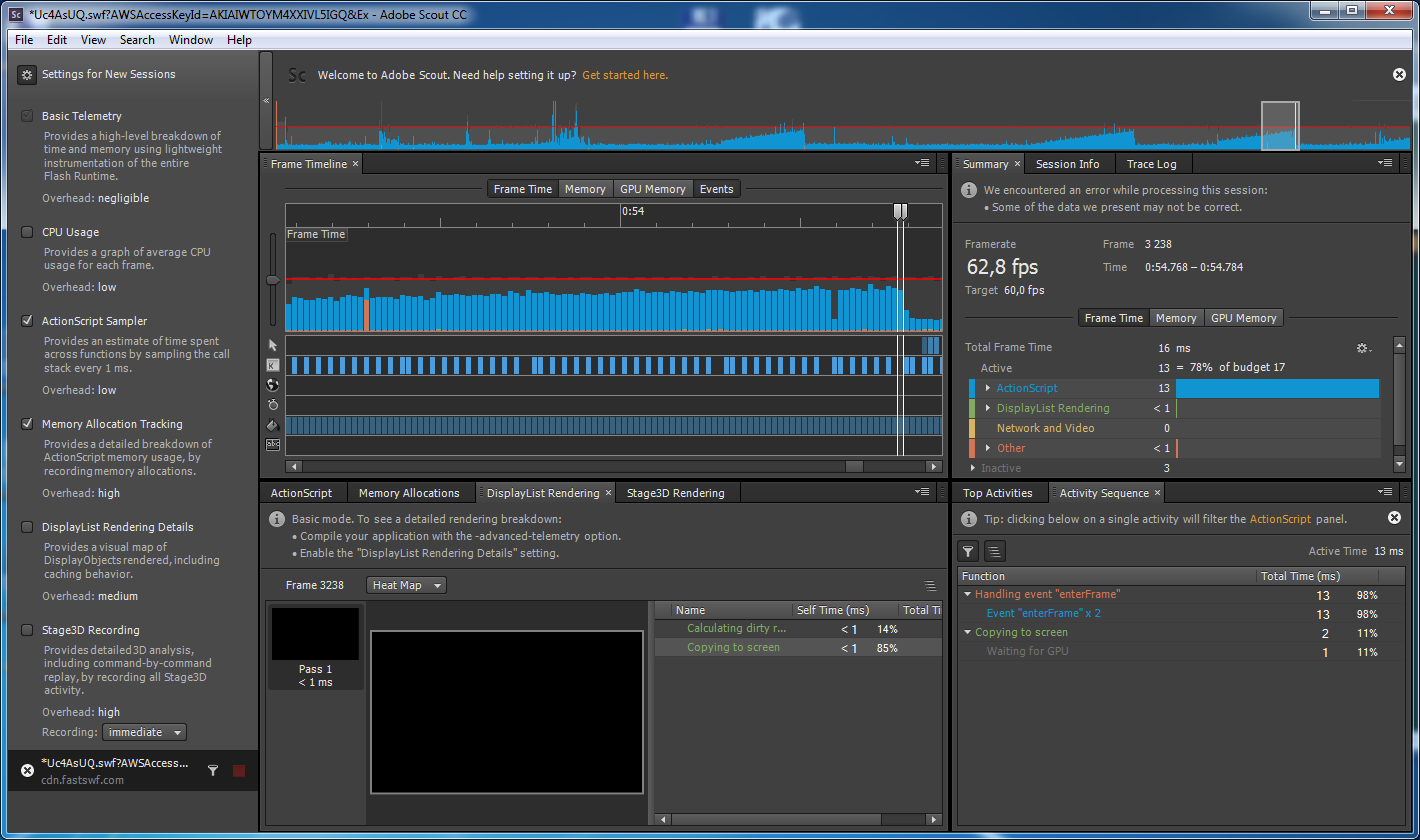The height and width of the screenshot is (840, 1420).
Task: Close the Frame Timeline tab
Action: (355, 164)
